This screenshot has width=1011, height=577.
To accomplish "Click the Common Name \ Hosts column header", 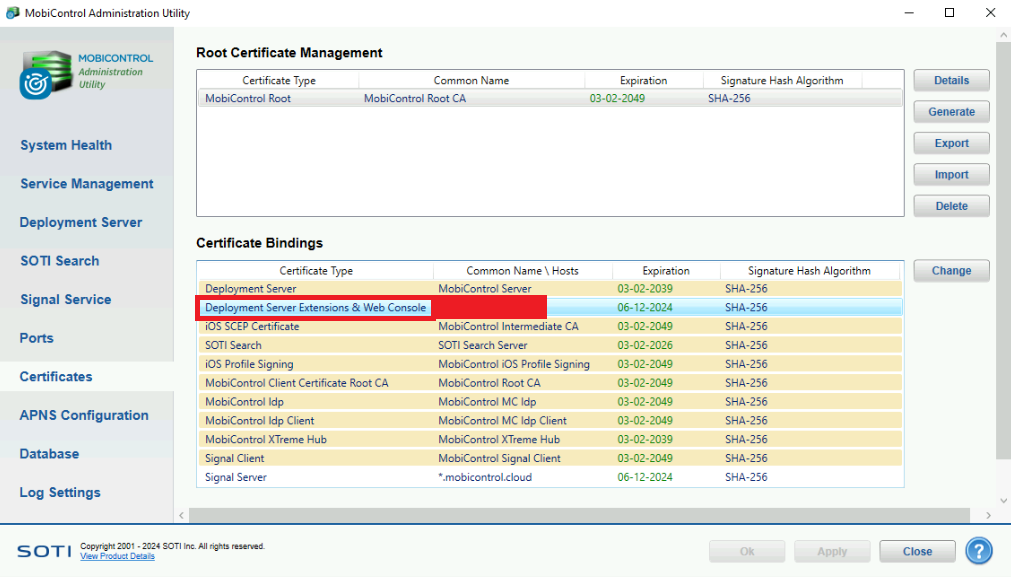I will click(522, 271).
